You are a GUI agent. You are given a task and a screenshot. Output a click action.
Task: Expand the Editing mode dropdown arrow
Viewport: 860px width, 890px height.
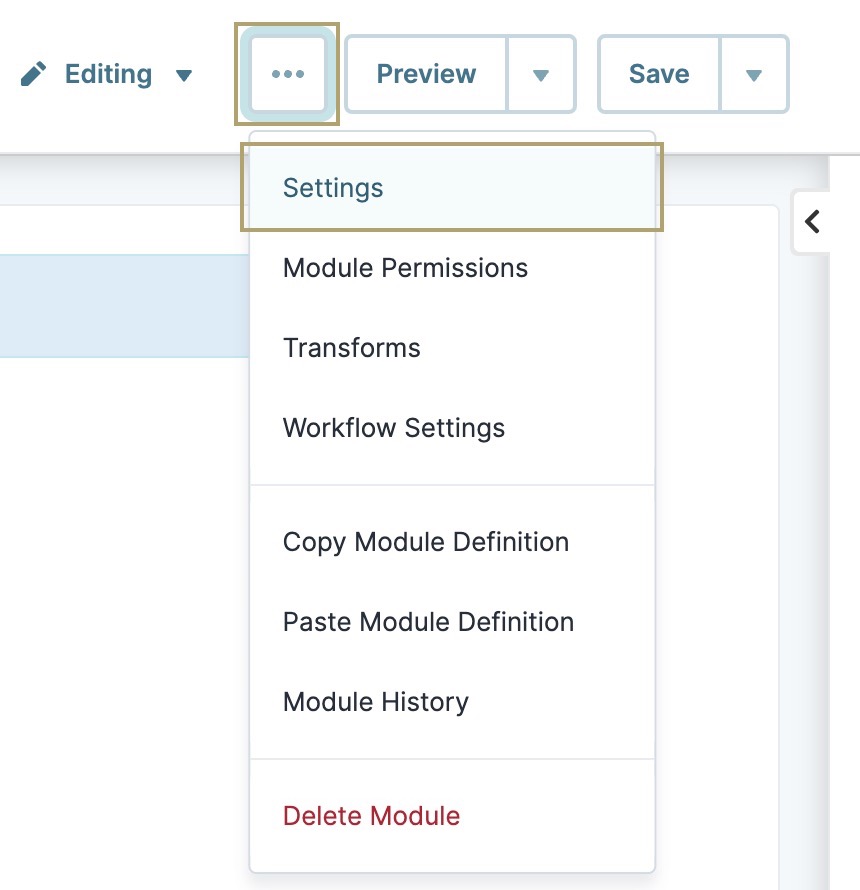tap(183, 75)
